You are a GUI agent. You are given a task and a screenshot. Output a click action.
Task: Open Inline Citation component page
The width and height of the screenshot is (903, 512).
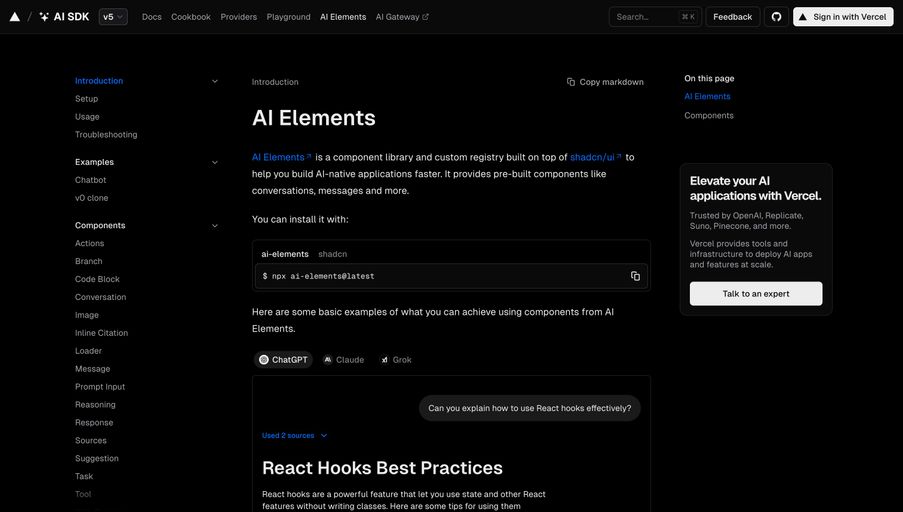(x=101, y=333)
